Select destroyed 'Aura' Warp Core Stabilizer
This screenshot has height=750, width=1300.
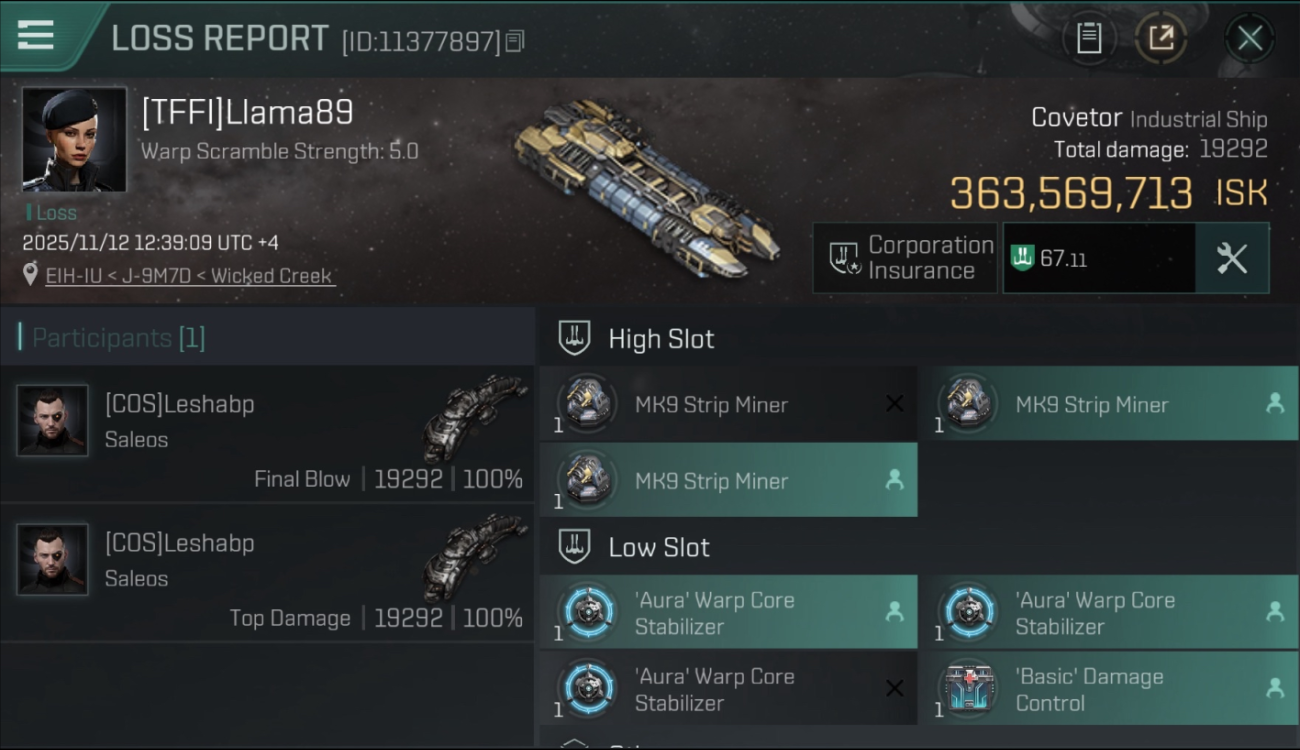point(728,689)
